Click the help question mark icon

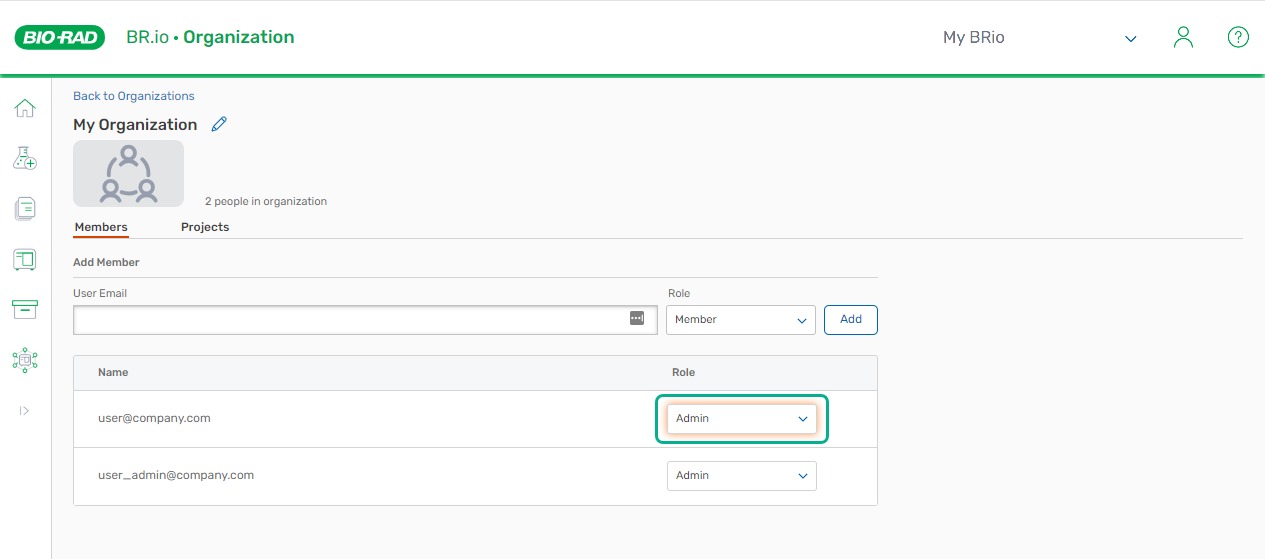pos(1237,38)
